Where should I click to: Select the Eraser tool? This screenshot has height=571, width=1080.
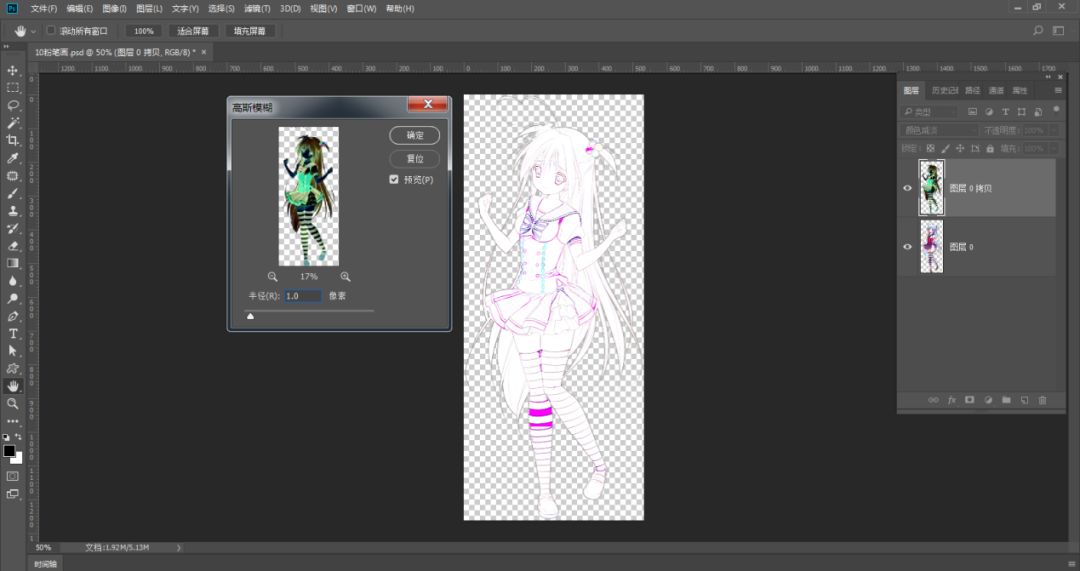(x=13, y=245)
